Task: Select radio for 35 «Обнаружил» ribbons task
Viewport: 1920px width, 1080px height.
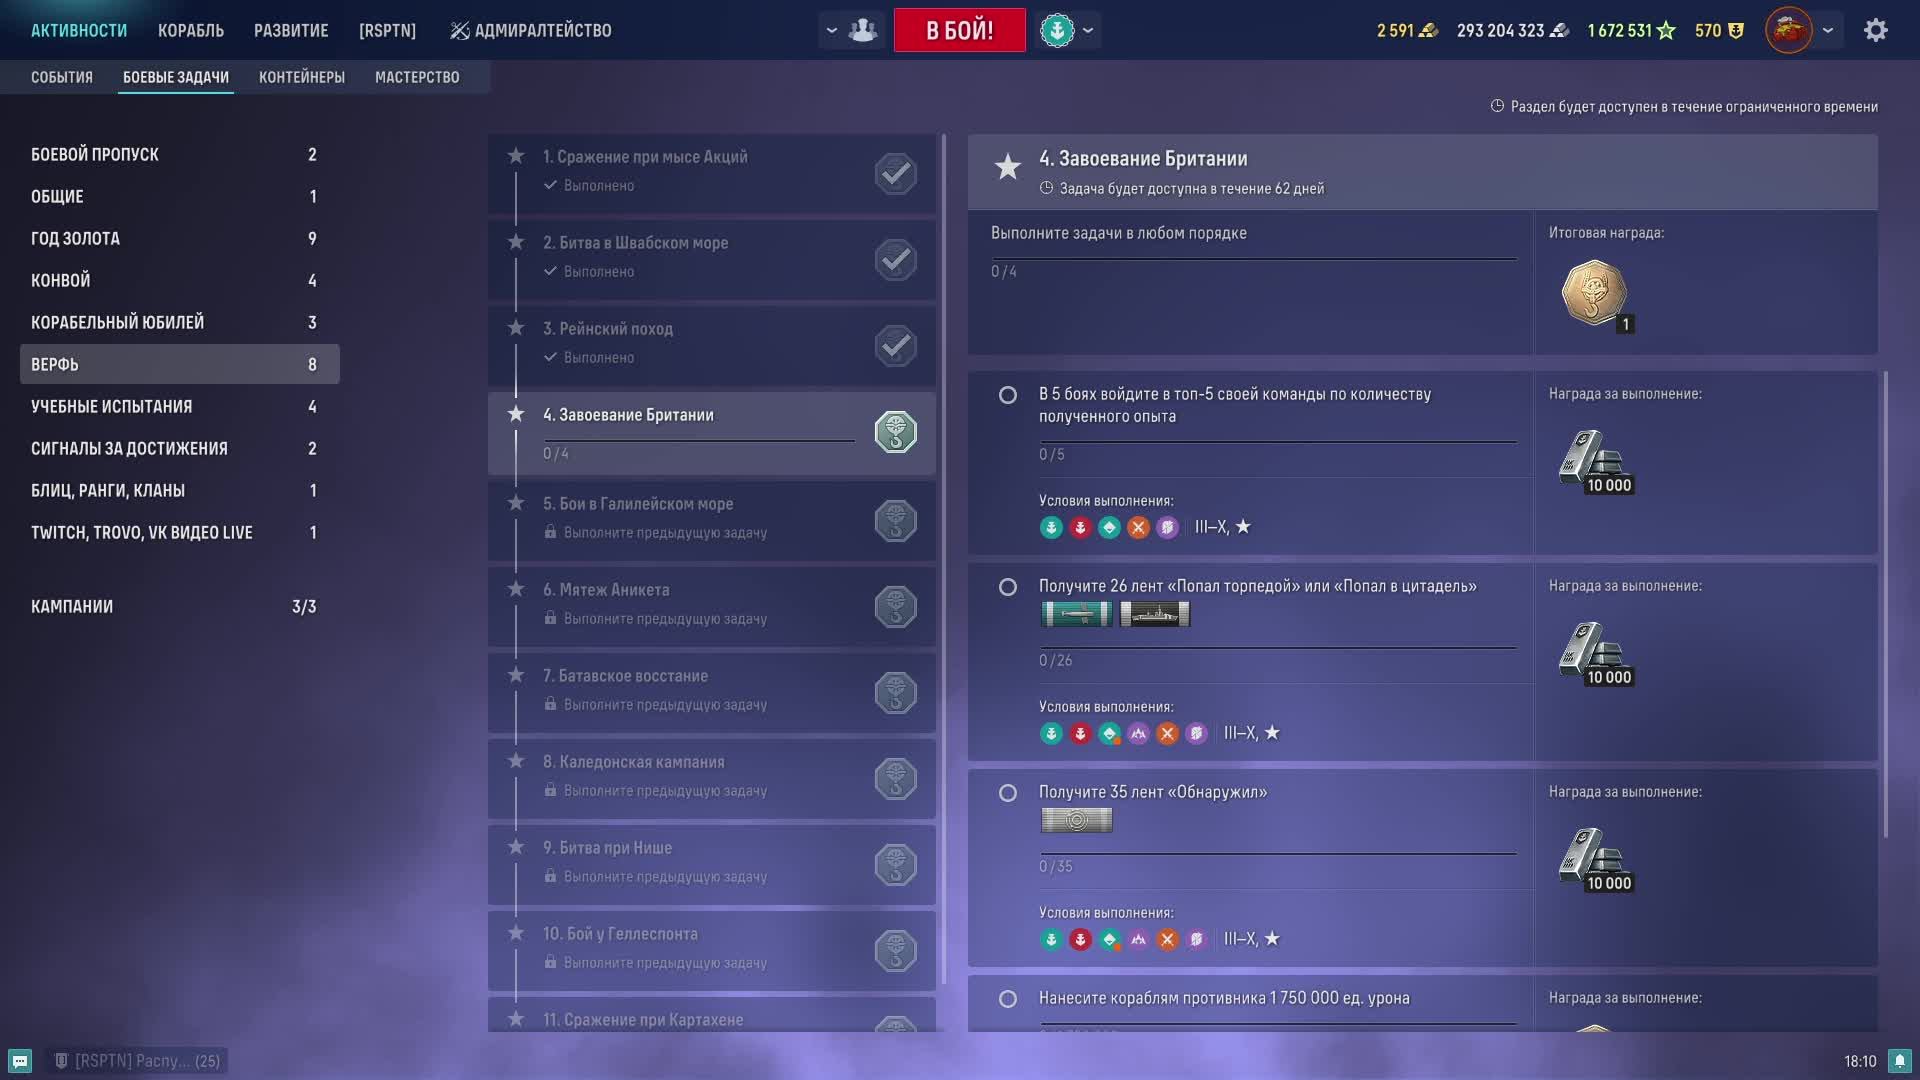Action: [1008, 793]
